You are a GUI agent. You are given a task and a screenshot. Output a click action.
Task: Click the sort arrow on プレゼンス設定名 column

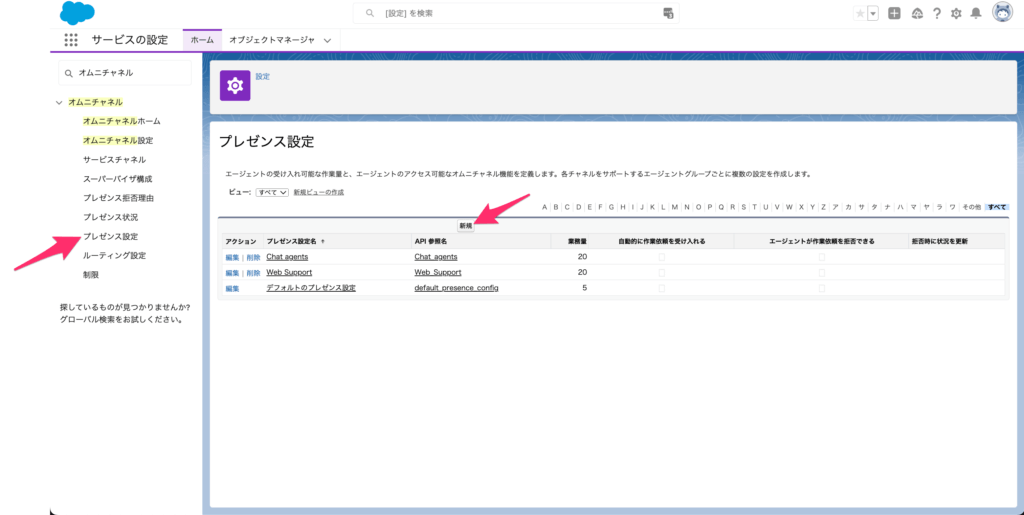point(323,242)
